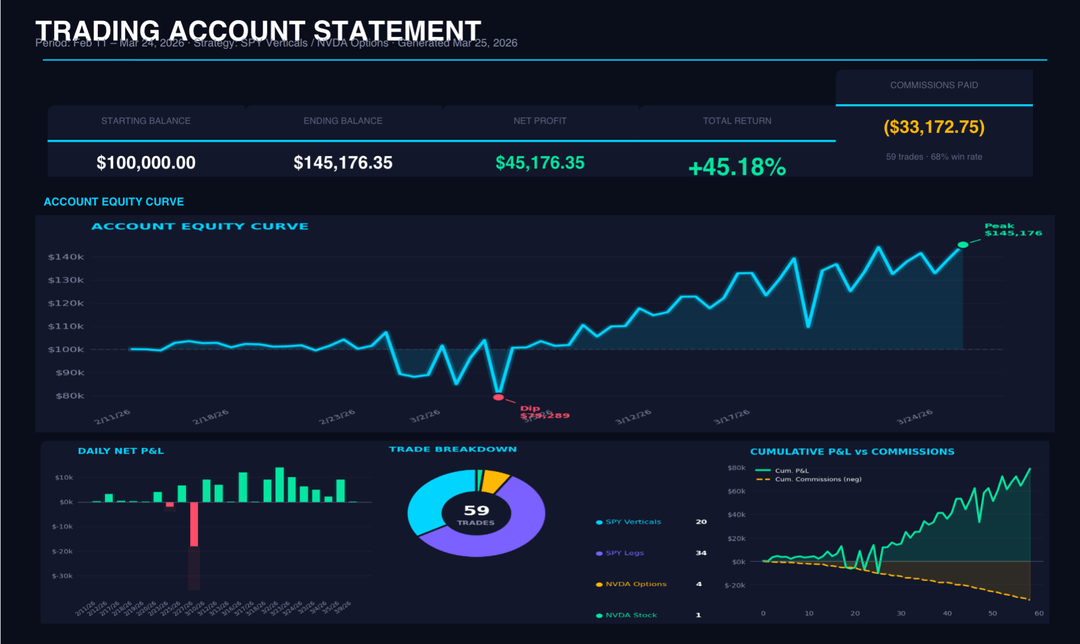1080x644 pixels.
Task: Click the Net Profit value $45,176.35
Action: pyautogui.click(x=540, y=163)
